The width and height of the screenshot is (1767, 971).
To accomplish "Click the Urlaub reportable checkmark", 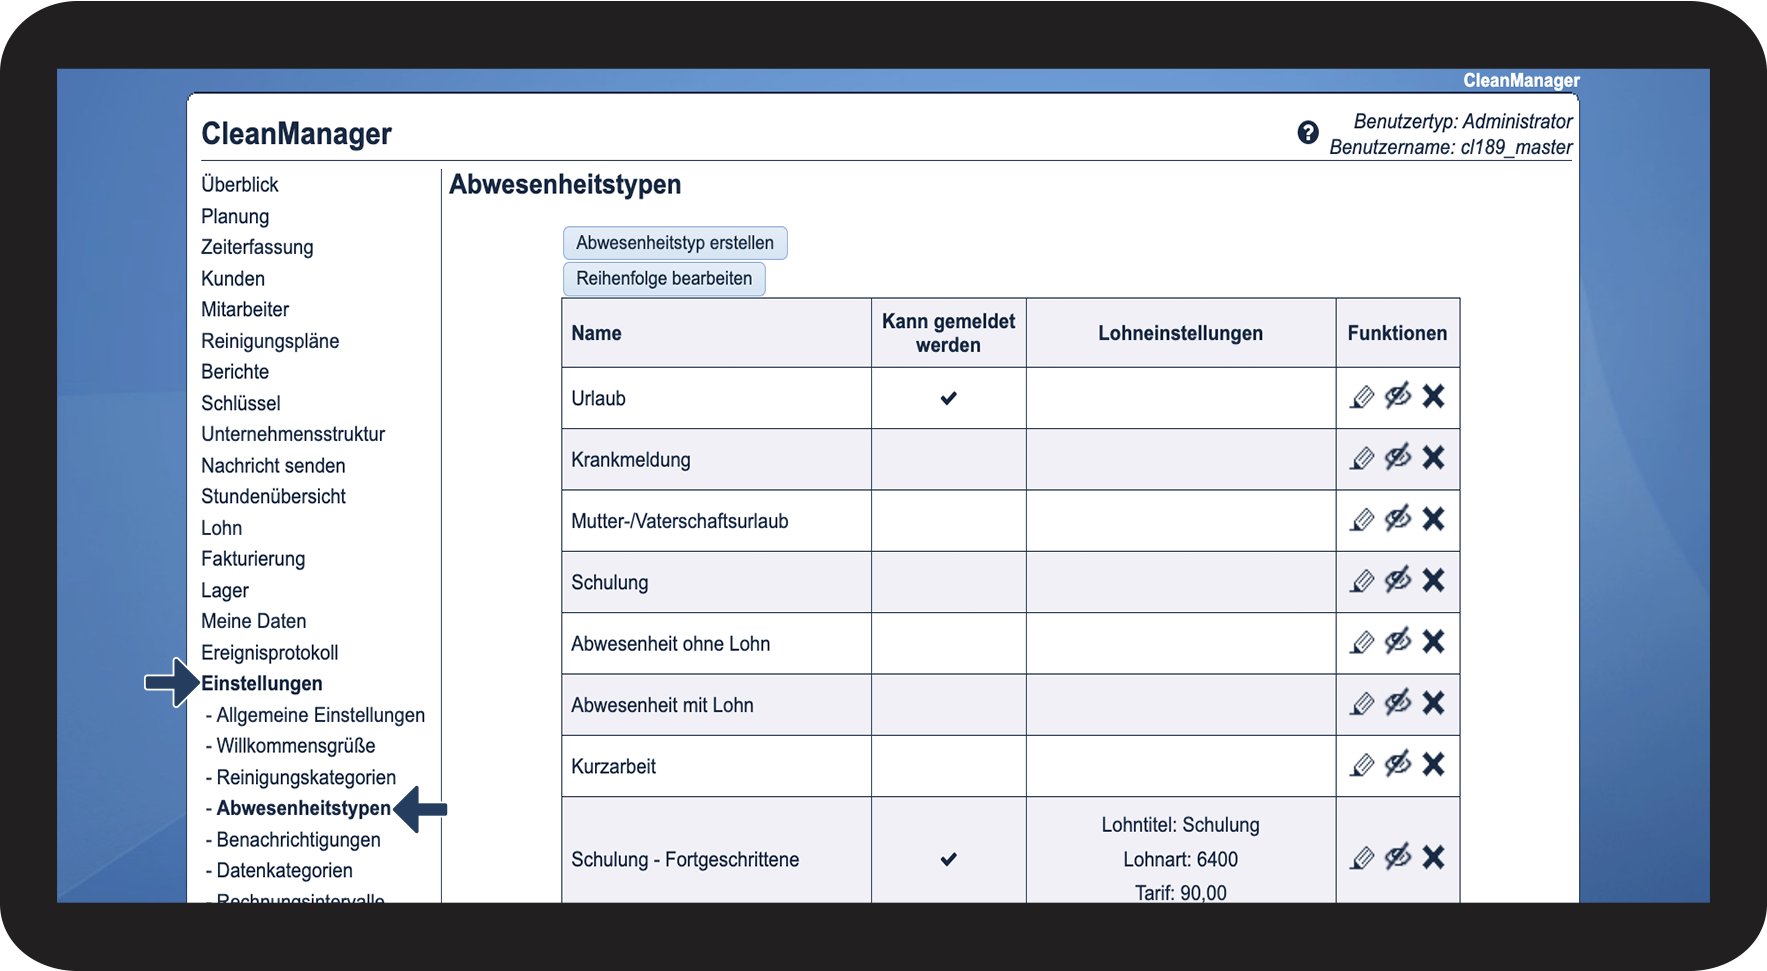I will (948, 398).
